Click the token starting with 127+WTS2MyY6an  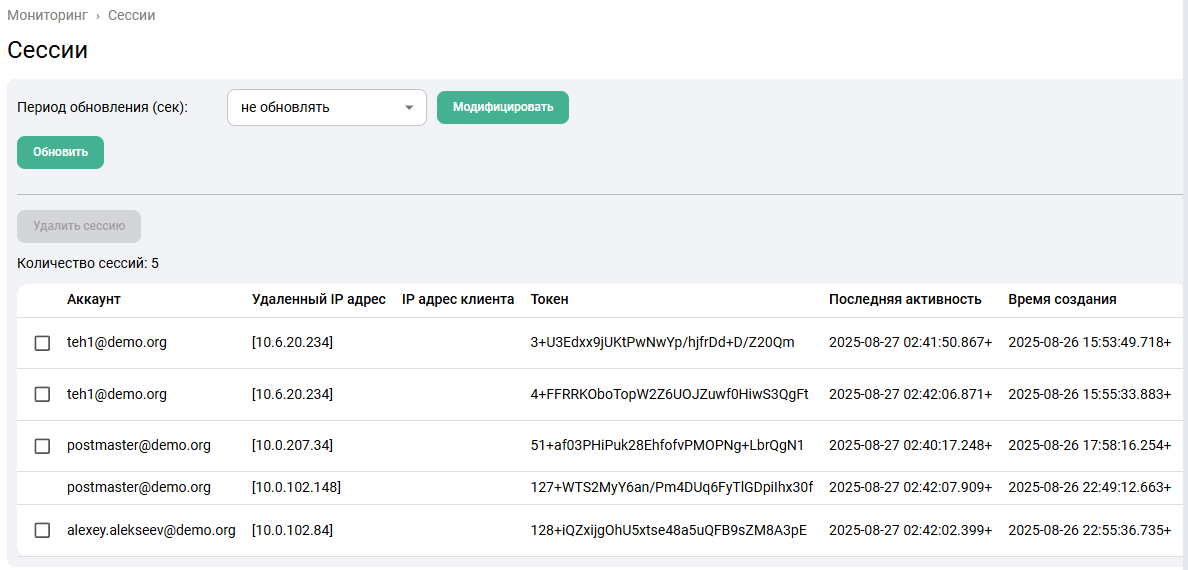[671, 488]
